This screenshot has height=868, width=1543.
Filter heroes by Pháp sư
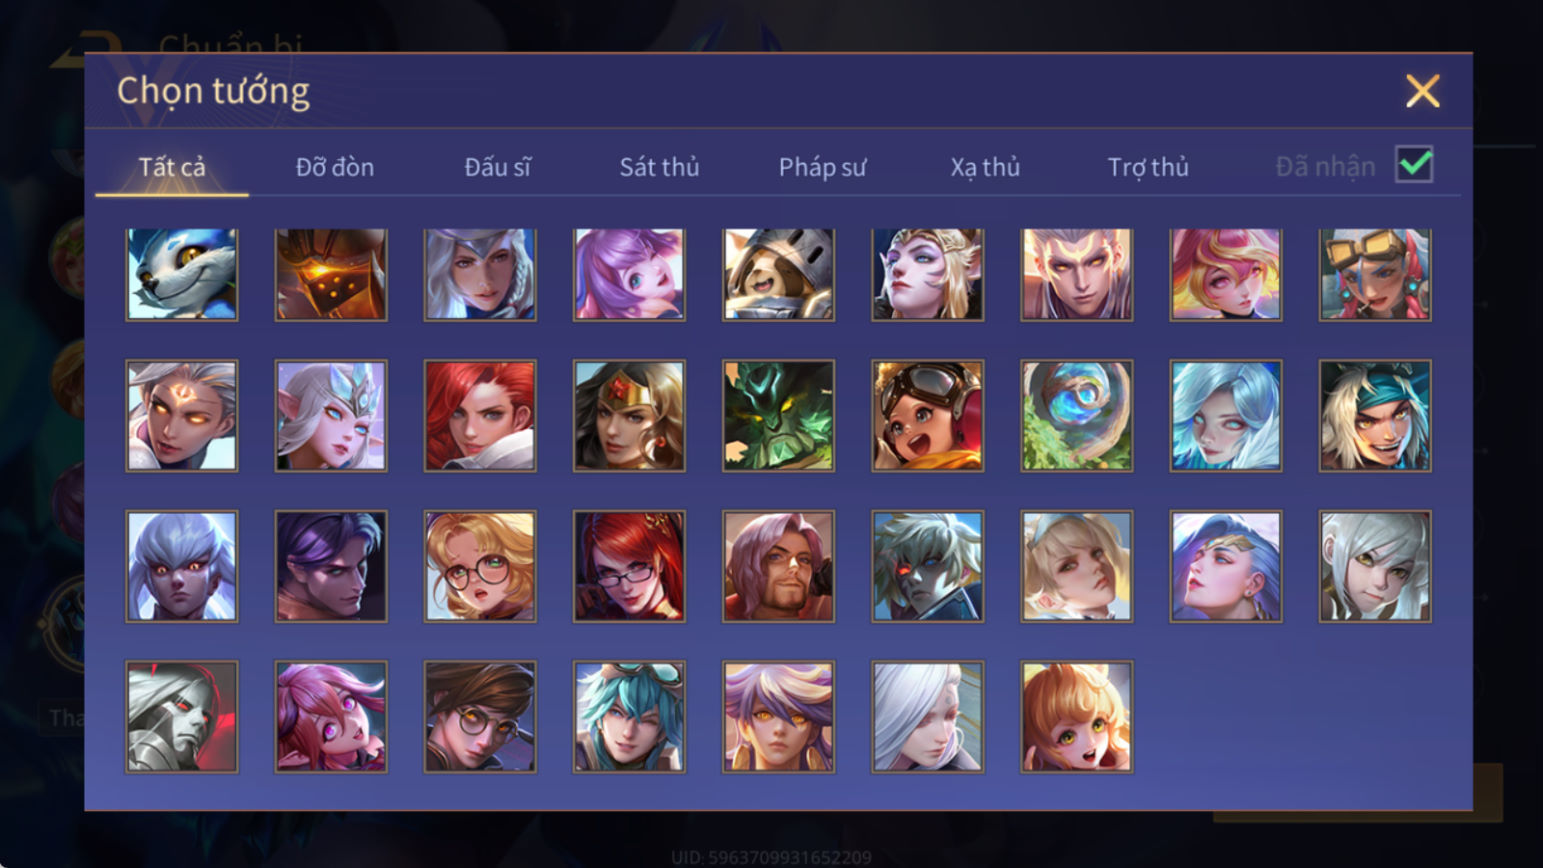822,167
